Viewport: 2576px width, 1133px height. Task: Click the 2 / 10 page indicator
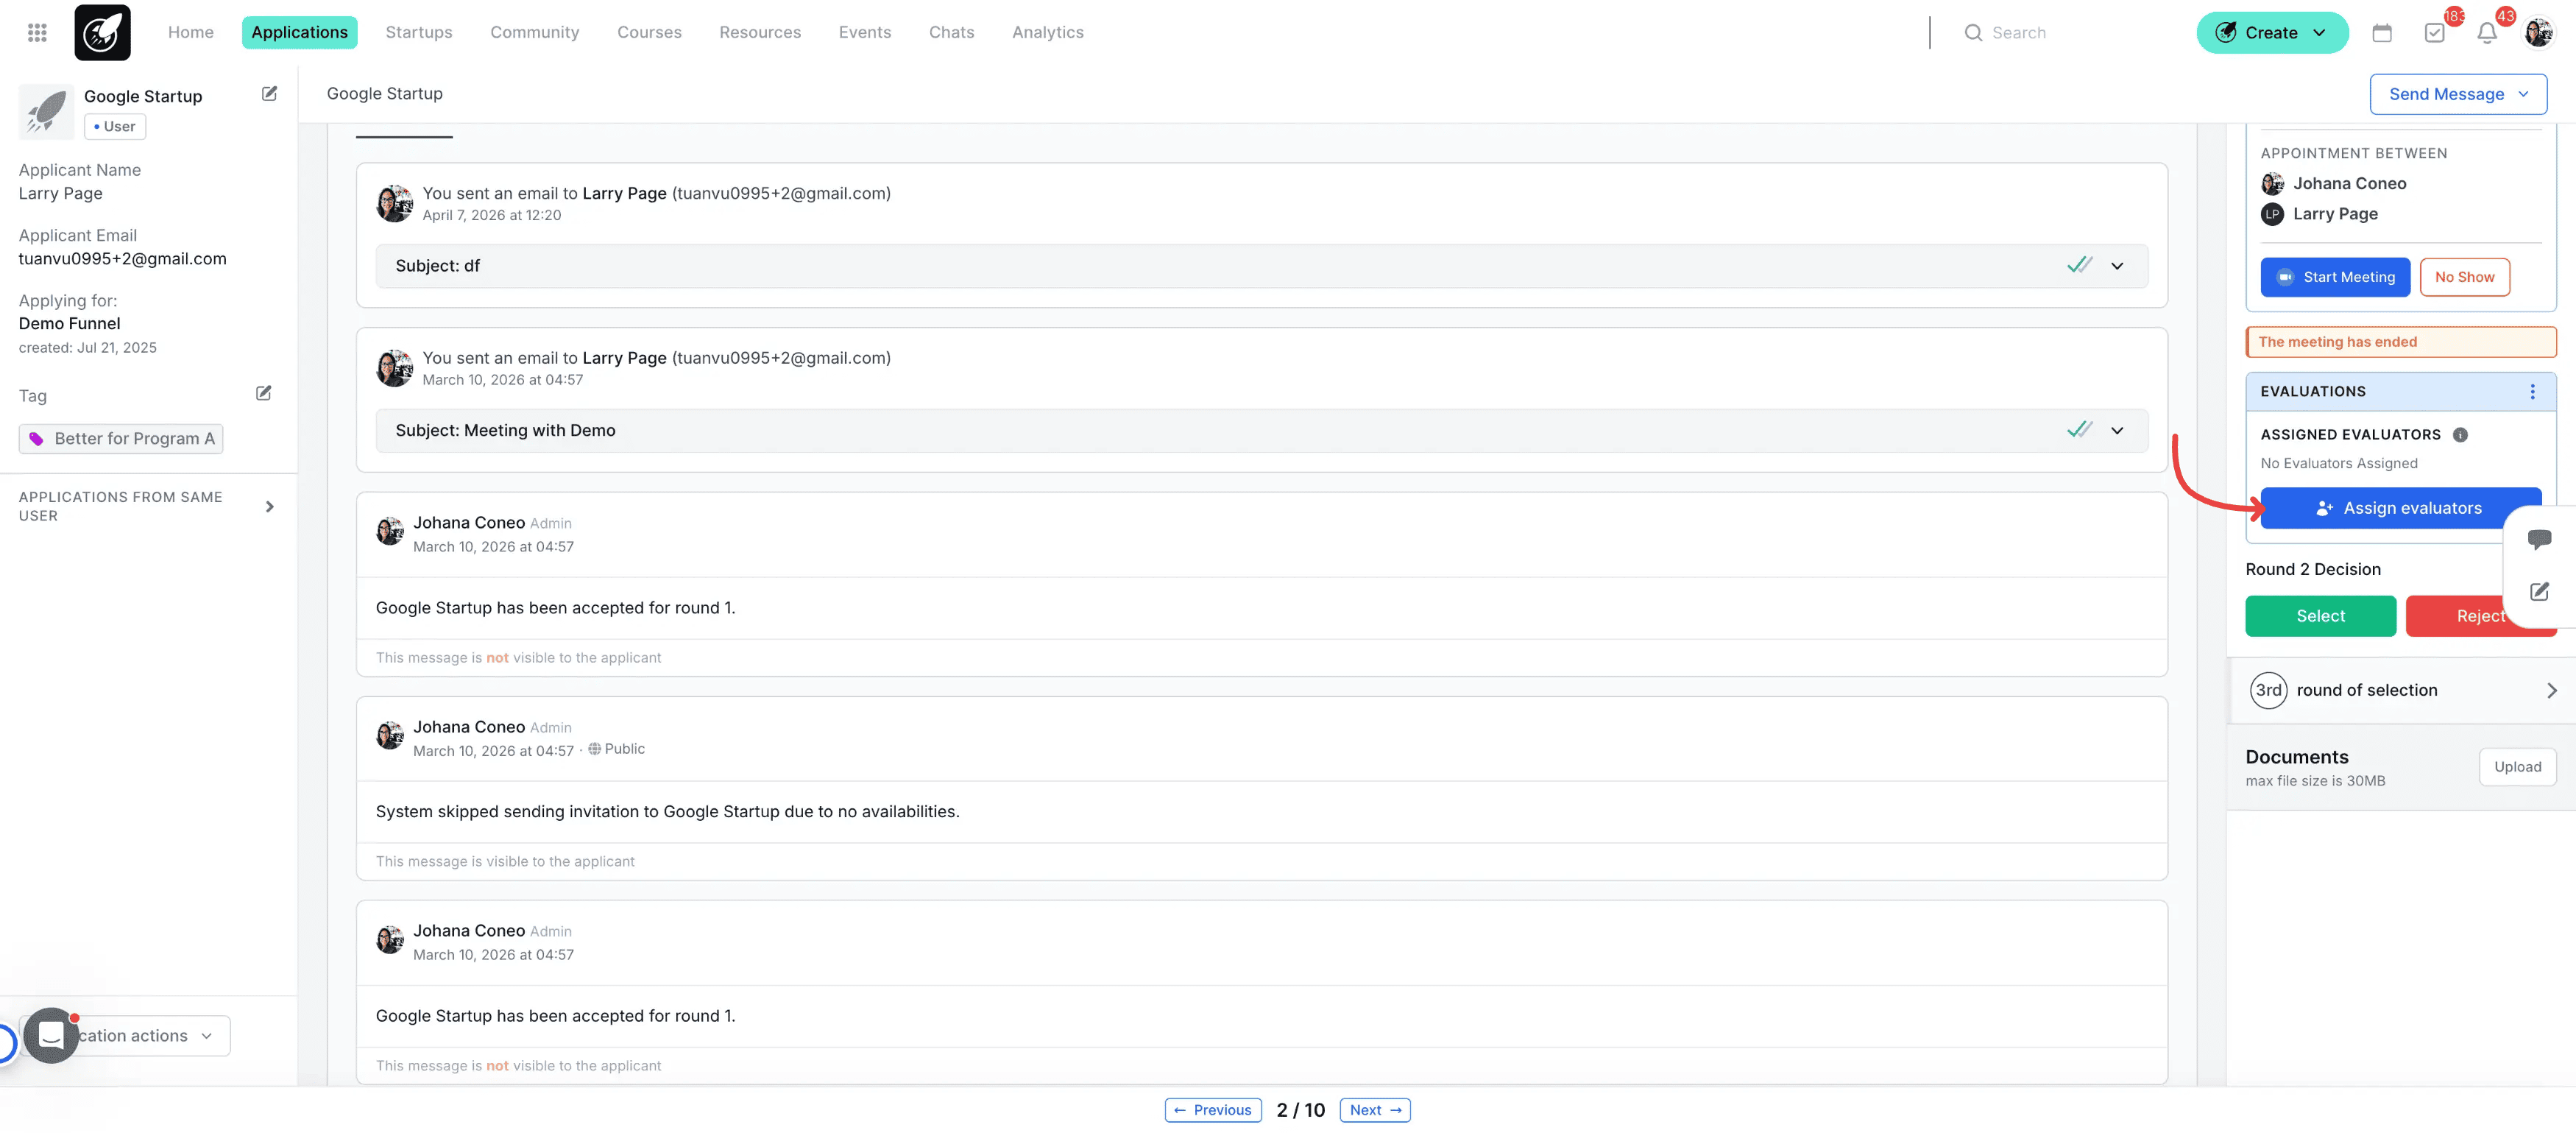tap(1300, 1110)
